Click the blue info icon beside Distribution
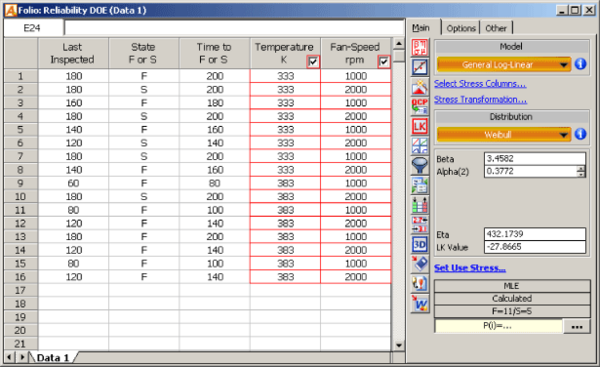Screen dimensions: 600x367 coord(580,134)
